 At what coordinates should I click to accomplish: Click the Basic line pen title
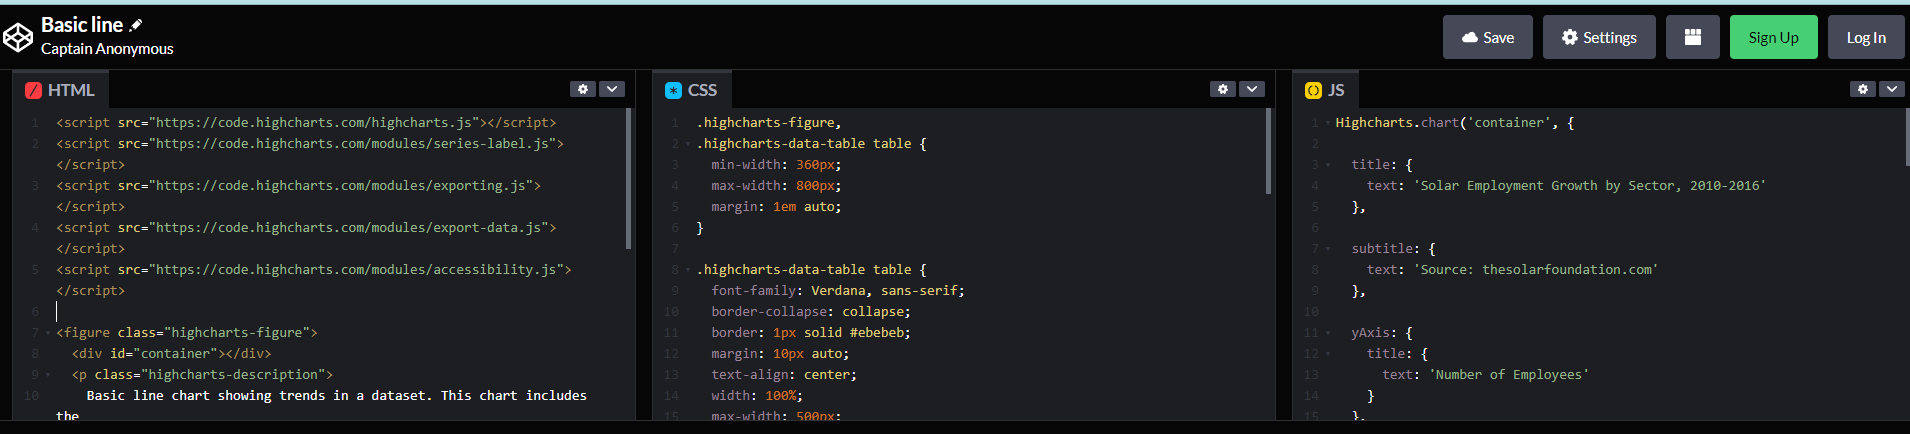coord(82,25)
